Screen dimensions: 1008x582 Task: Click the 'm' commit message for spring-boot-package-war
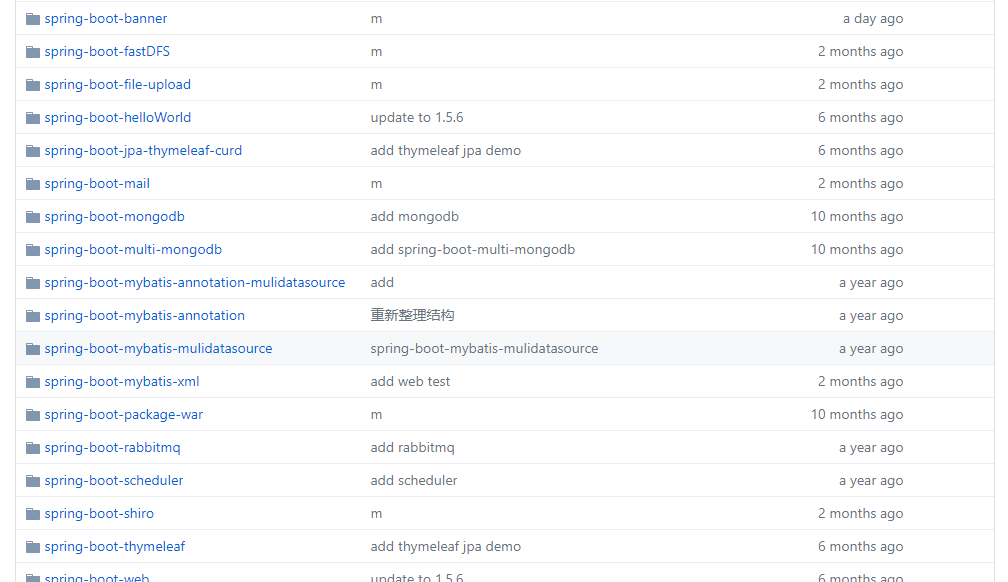(x=376, y=415)
